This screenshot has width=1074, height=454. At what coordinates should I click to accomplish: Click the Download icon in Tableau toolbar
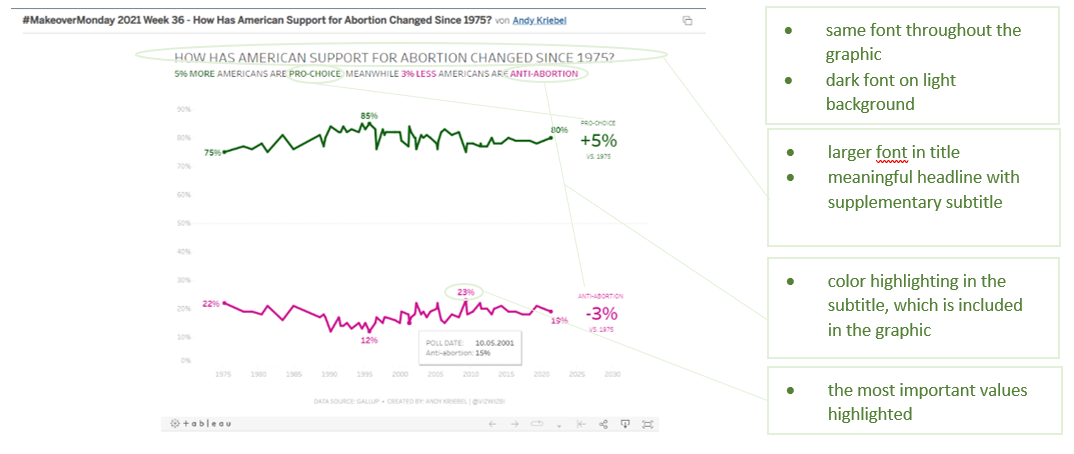pyautogui.click(x=626, y=424)
